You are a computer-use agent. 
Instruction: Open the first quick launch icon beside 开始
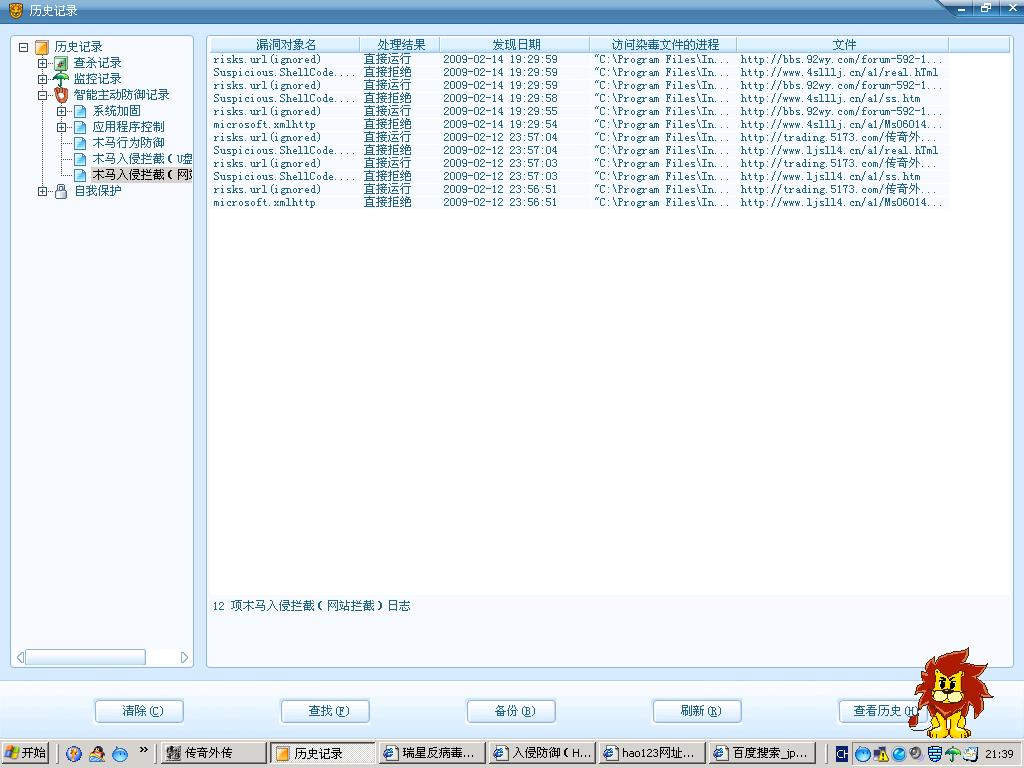point(74,754)
